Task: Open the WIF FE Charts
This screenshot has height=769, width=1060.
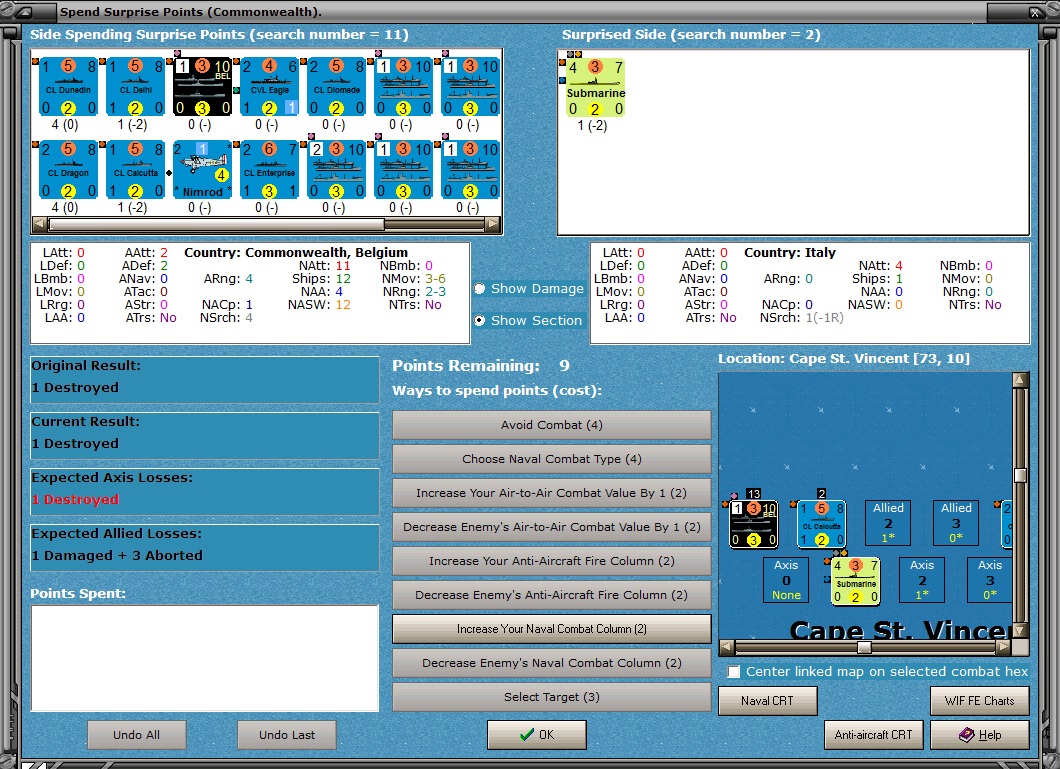Action: tap(980, 701)
